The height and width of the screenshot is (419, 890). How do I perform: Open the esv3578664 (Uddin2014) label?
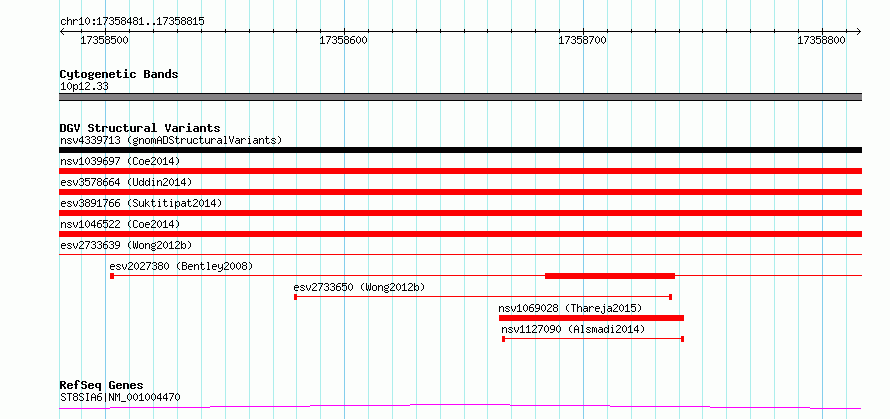(126, 182)
